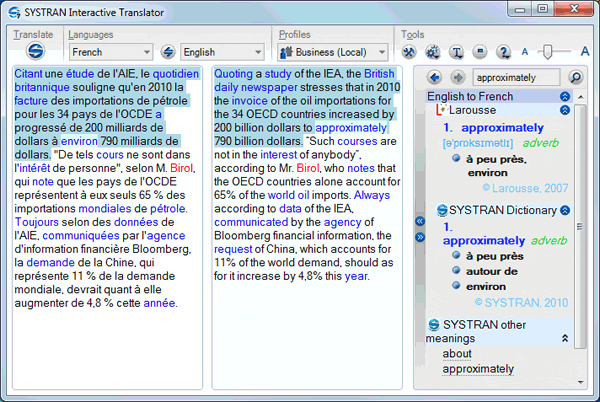Click the dictionary panel scrollbar thumb

pos(580,226)
